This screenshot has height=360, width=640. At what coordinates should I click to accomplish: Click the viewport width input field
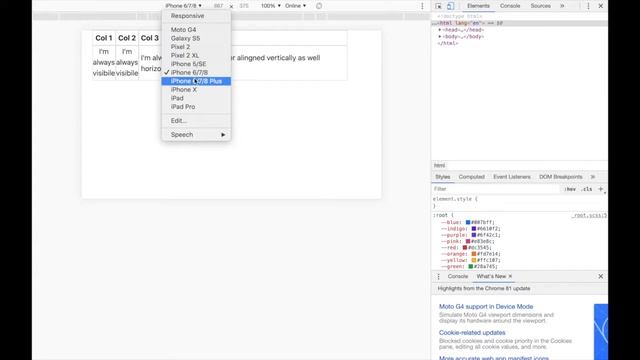click(x=218, y=6)
